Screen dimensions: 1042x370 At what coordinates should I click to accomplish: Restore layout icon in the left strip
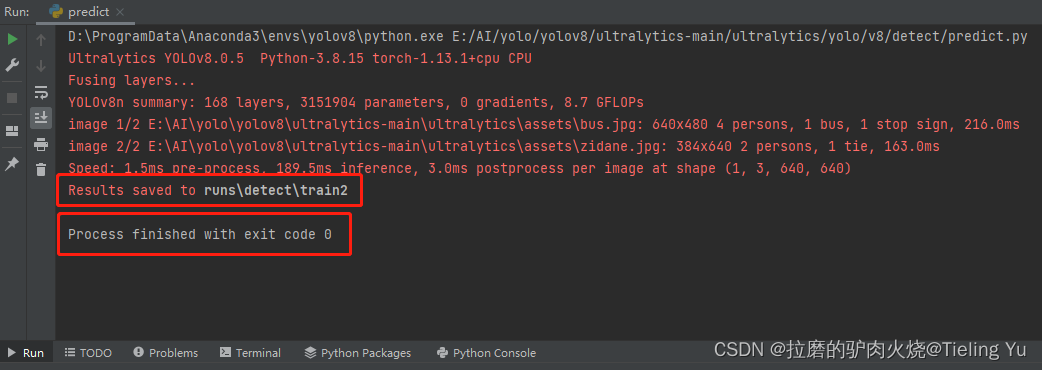pos(12,131)
